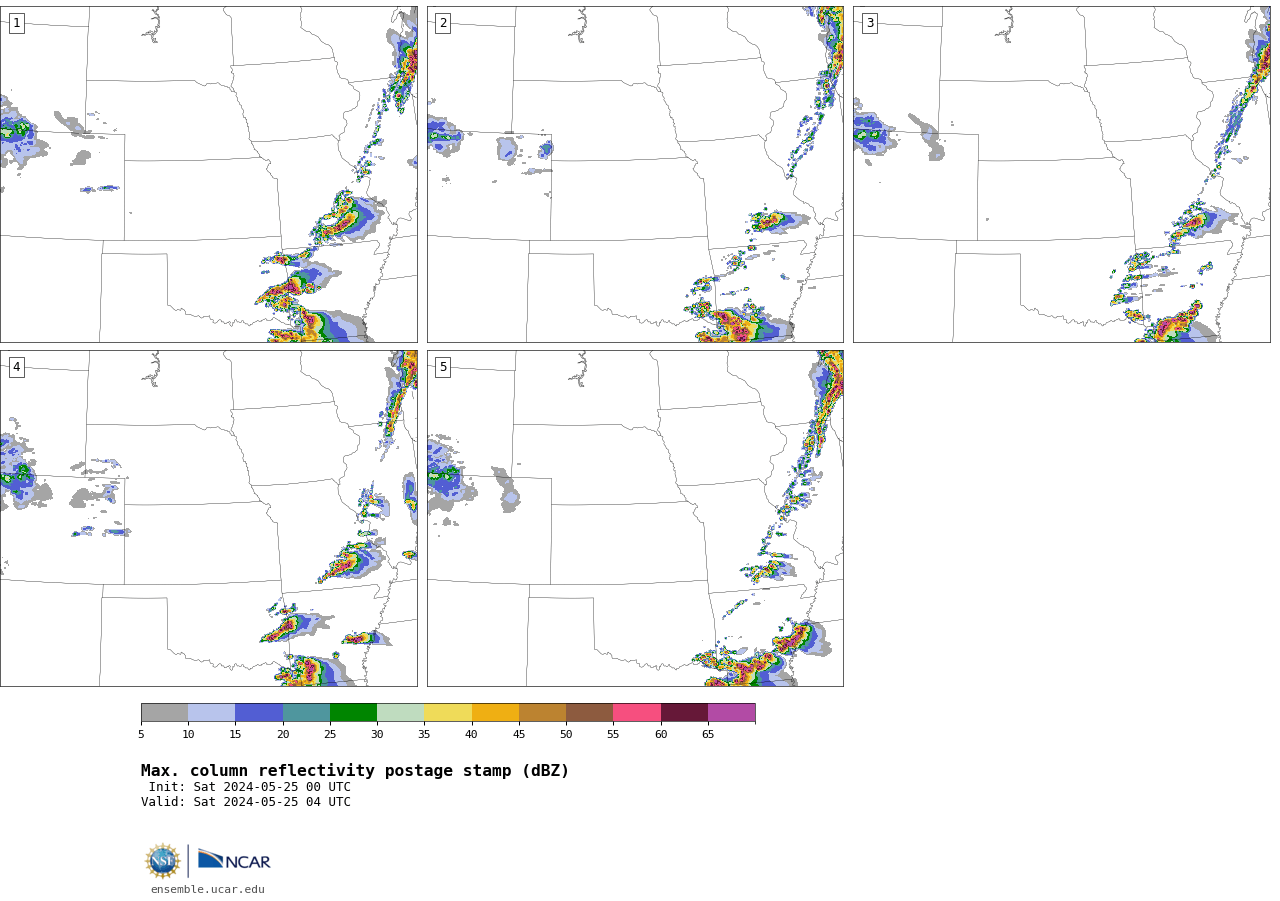1280x901 pixels.
Task: Click the colorbar tick label 65
Action: tap(708, 735)
